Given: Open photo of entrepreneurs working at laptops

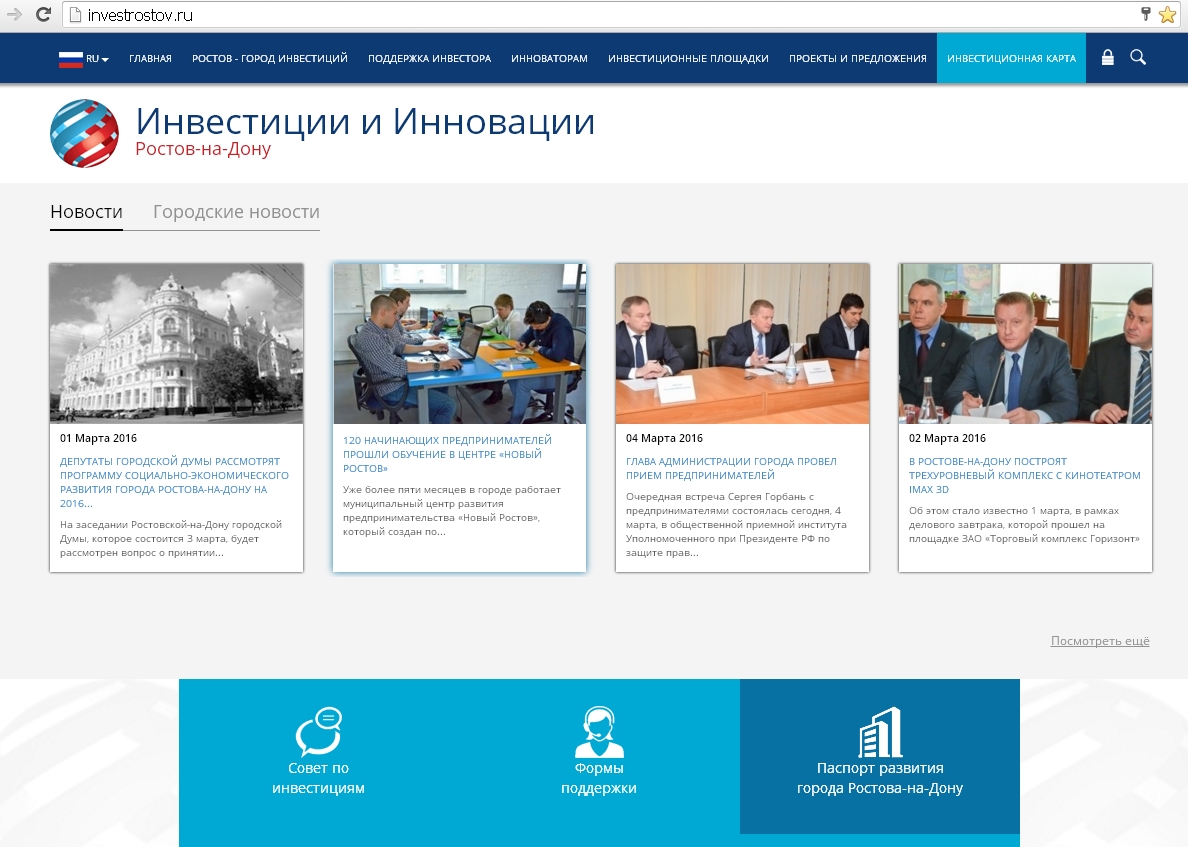Looking at the screenshot, I should 460,343.
